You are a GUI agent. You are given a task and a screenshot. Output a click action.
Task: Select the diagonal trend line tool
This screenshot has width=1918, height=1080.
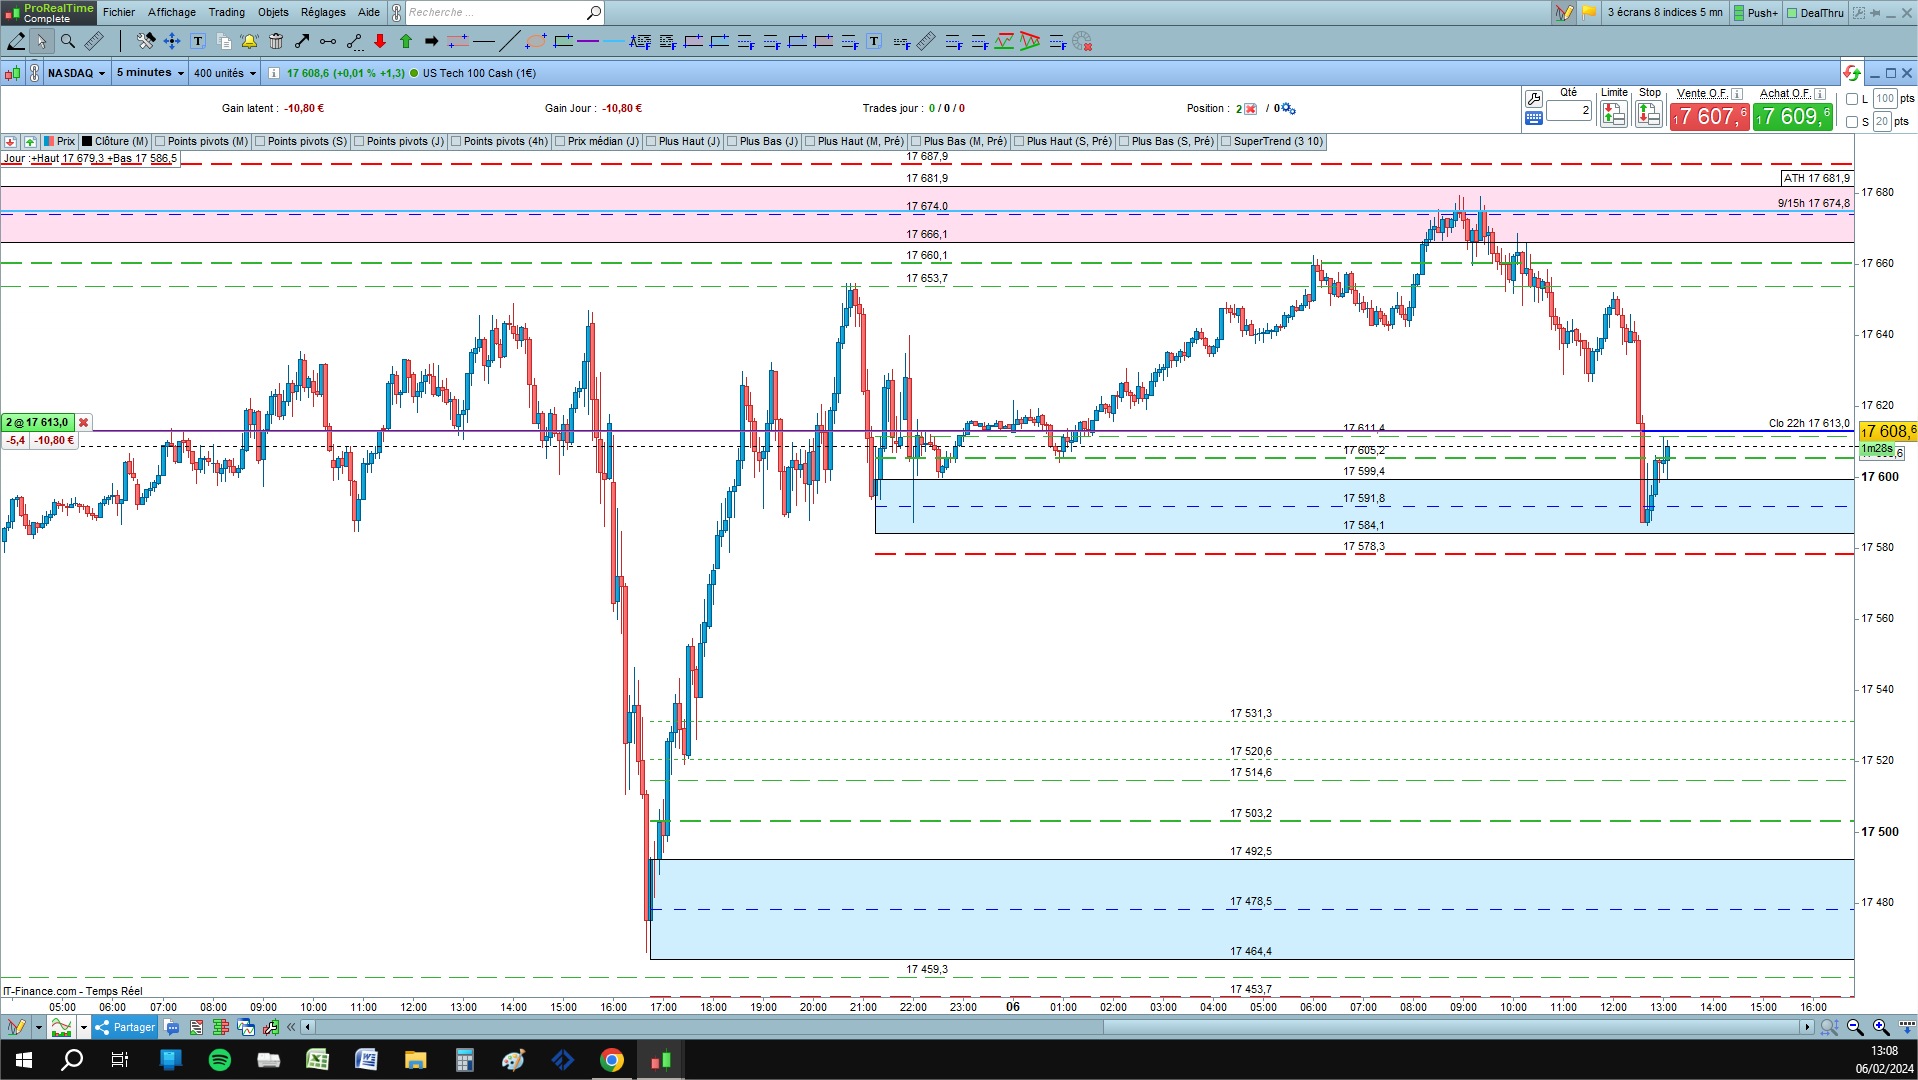pyautogui.click(x=510, y=41)
